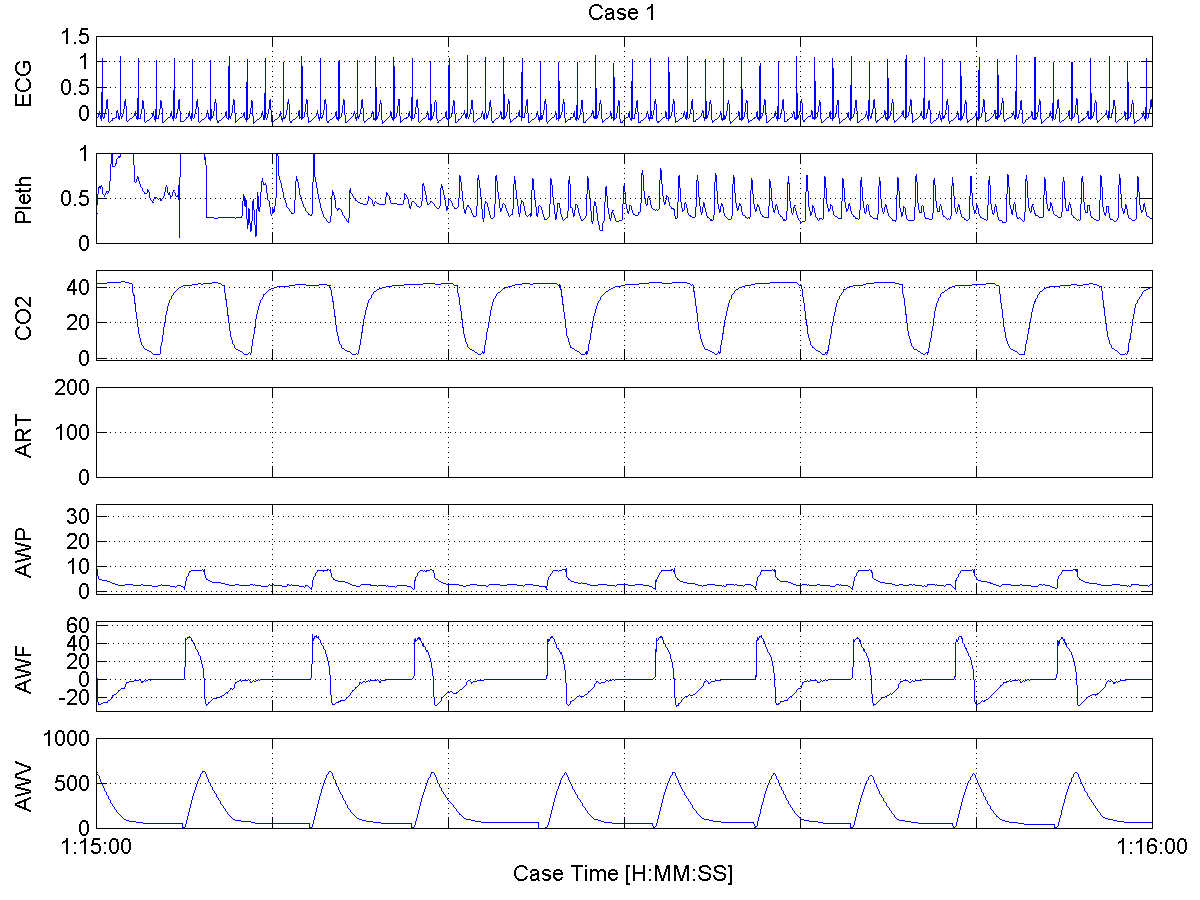Click the 1:16:00 end time tick label
This screenshot has width=1200, height=900.
(x=1152, y=847)
